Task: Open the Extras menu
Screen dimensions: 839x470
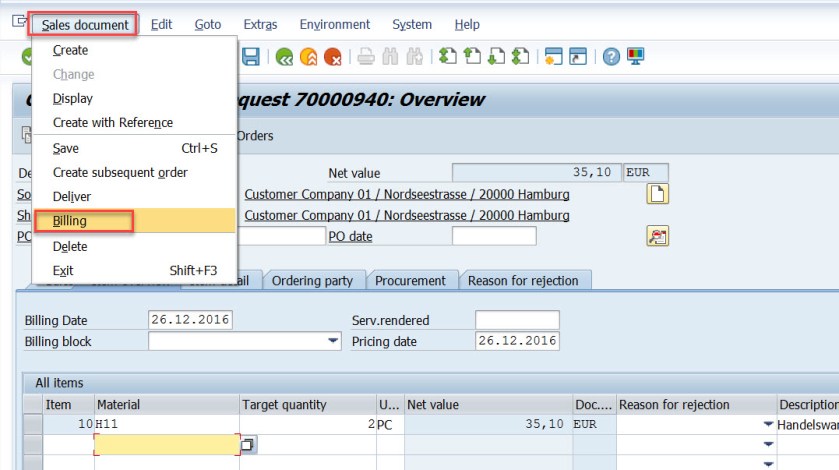Action: pos(260,25)
